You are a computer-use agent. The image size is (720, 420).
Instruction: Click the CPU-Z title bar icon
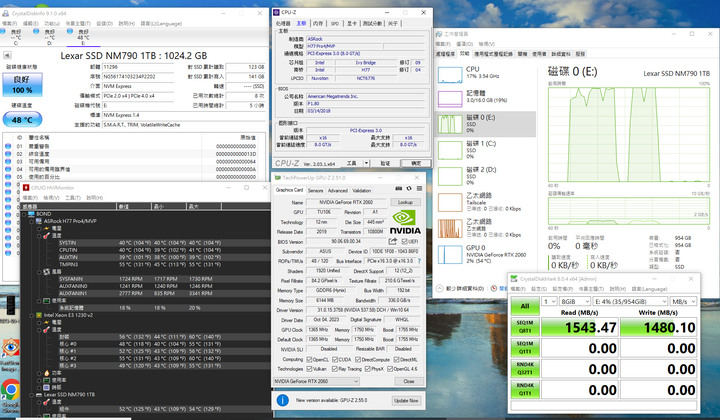(x=276, y=12)
